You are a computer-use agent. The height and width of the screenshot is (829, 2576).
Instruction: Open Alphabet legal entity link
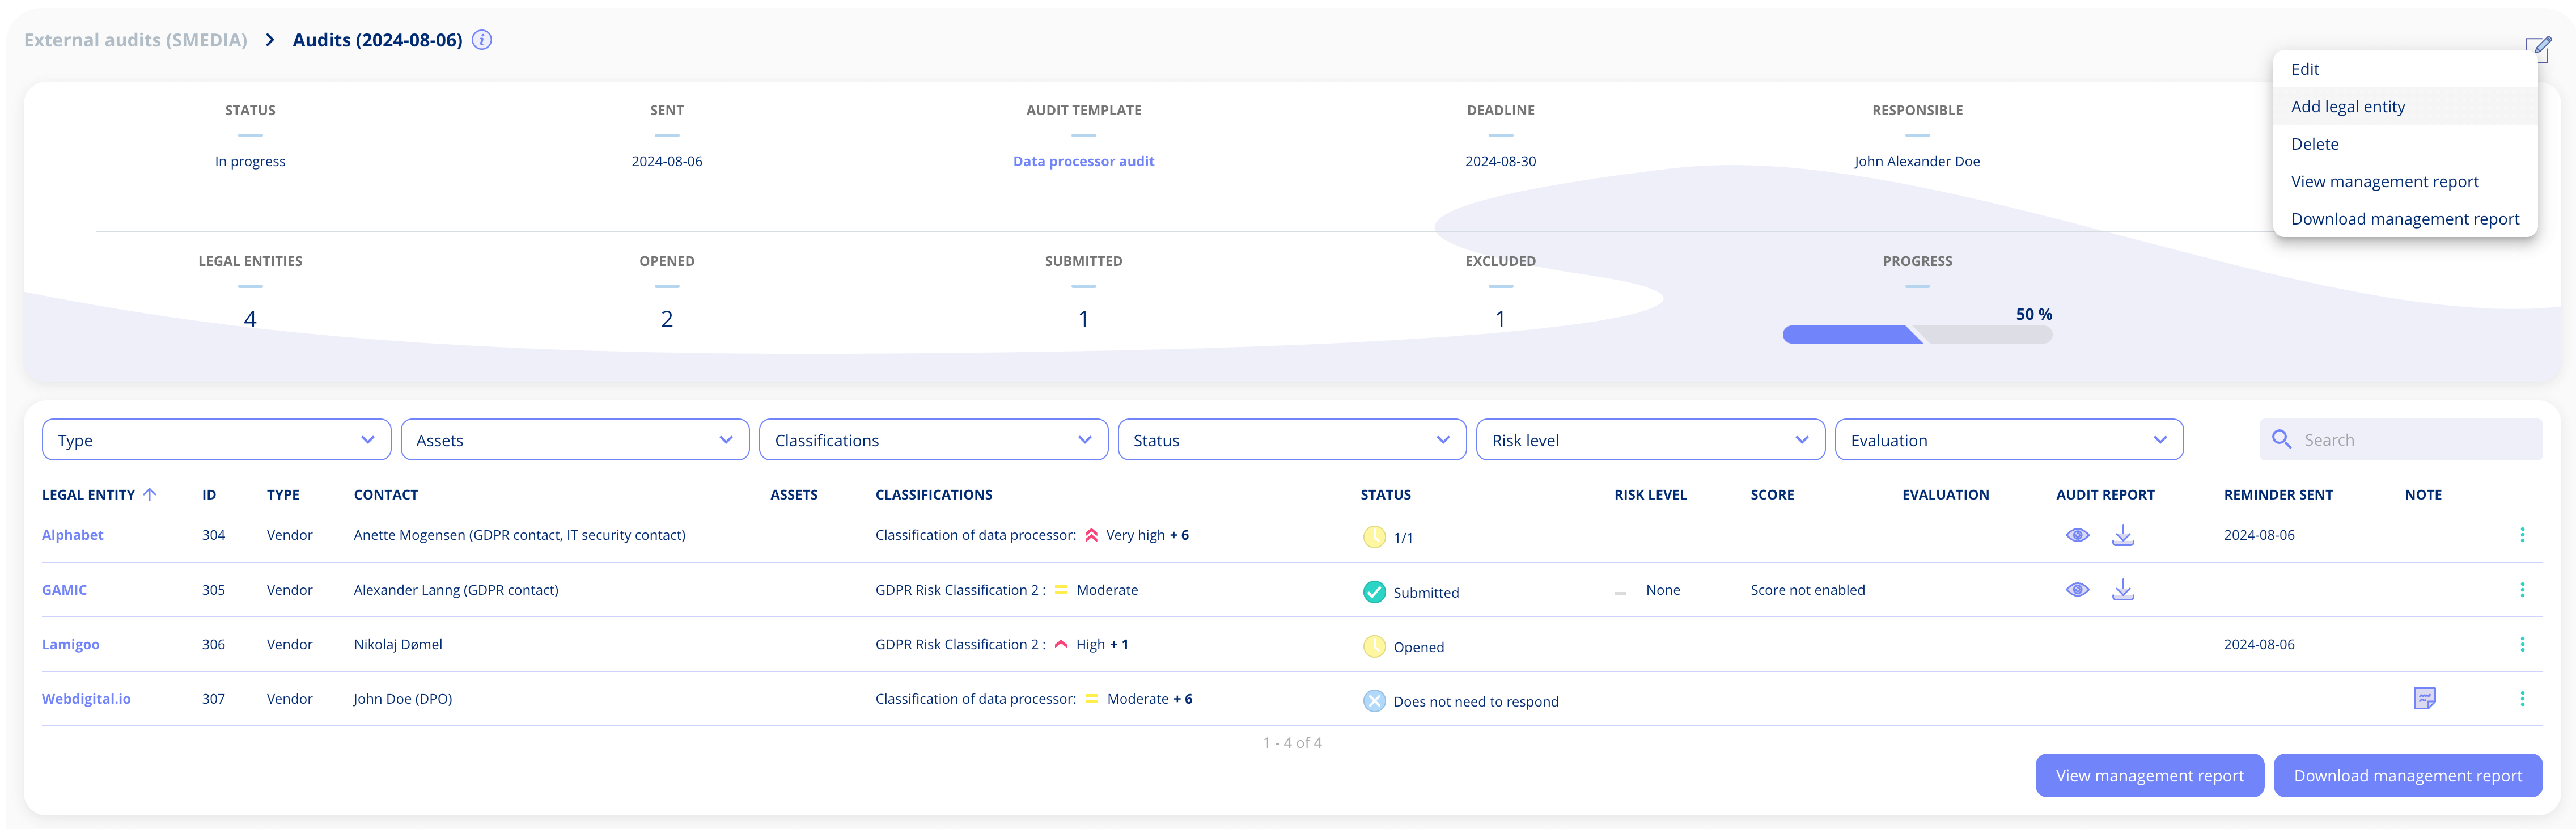point(72,535)
